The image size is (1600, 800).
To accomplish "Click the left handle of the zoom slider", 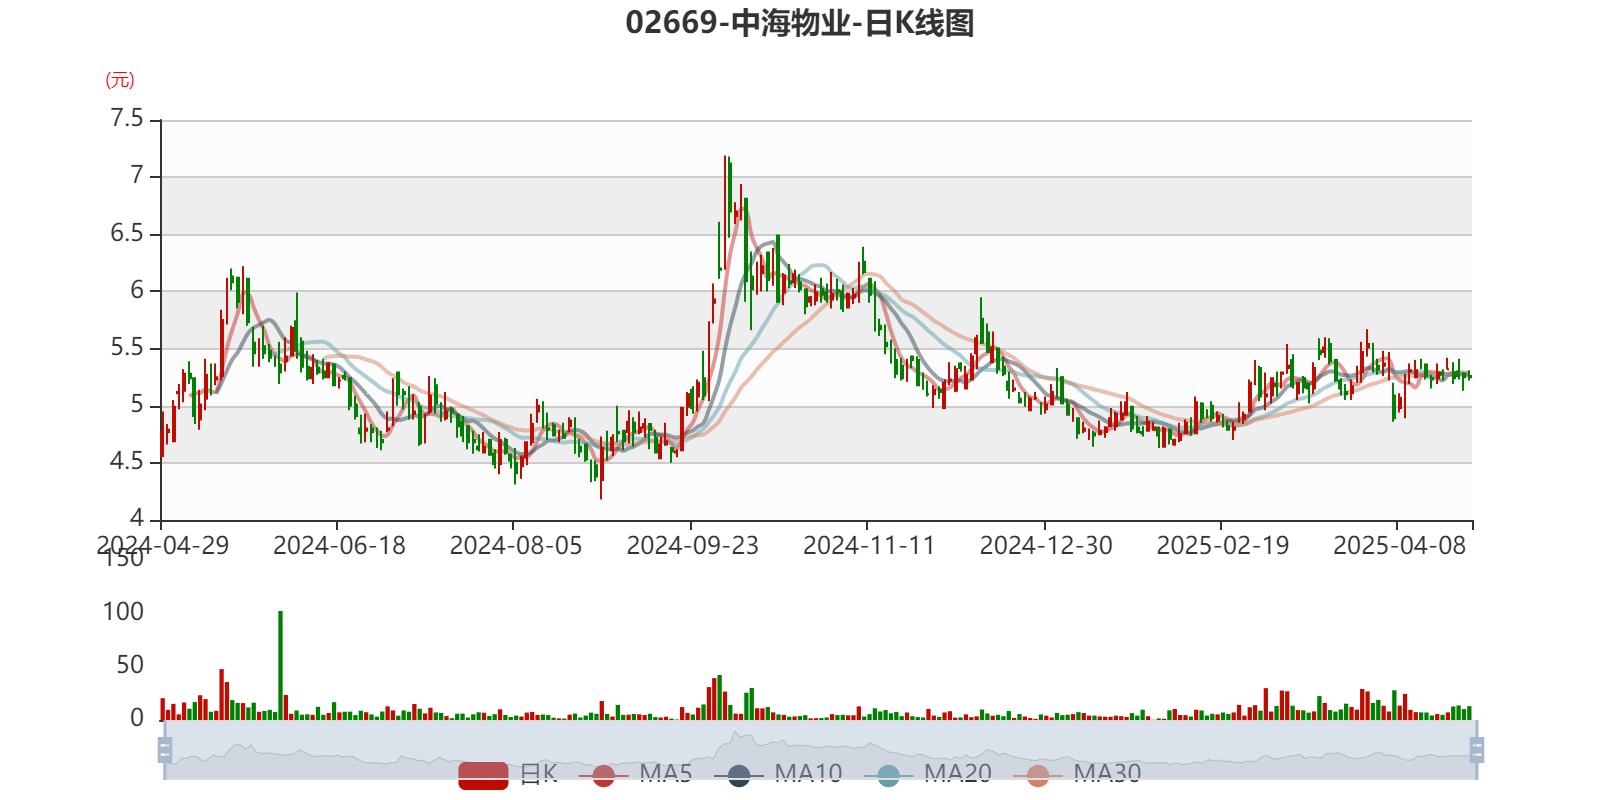I will pos(165,749).
